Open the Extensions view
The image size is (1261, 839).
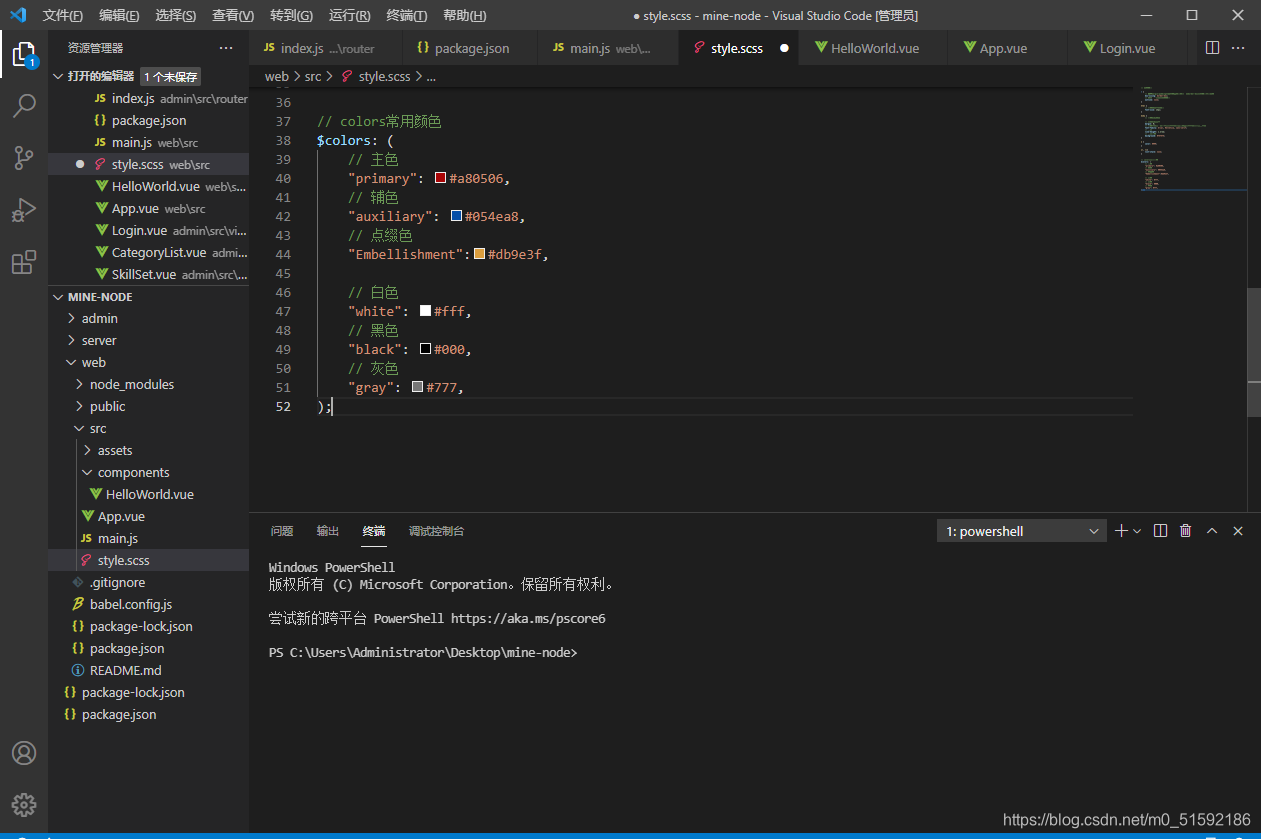click(24, 263)
